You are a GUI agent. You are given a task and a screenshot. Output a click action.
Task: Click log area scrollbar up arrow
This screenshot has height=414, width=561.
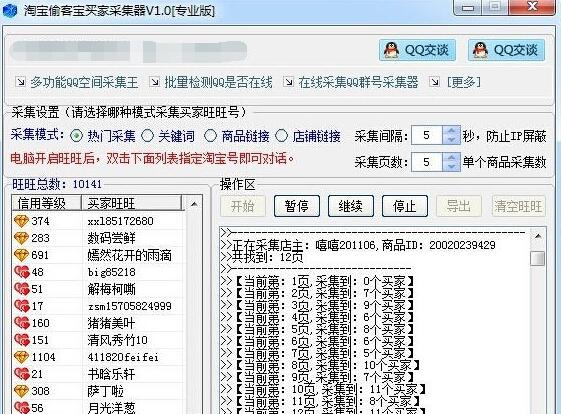537,236
